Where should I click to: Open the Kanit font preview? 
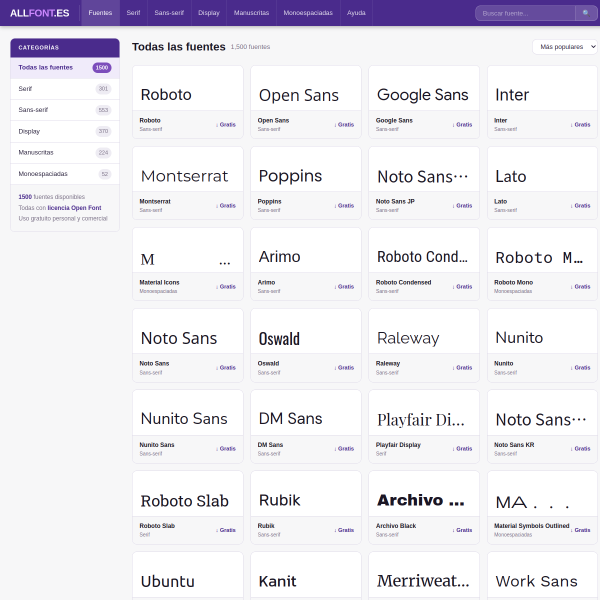point(306,575)
